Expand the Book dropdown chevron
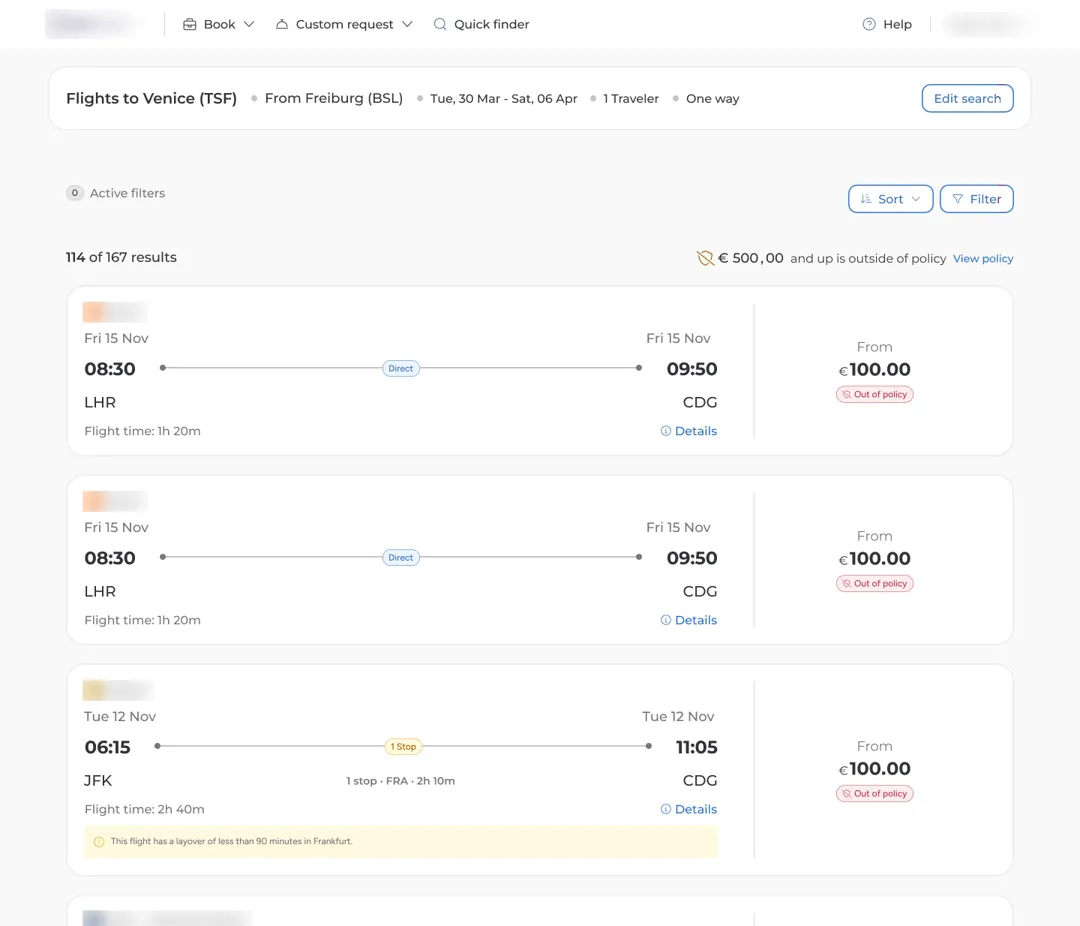1080x926 pixels. [x=249, y=24]
